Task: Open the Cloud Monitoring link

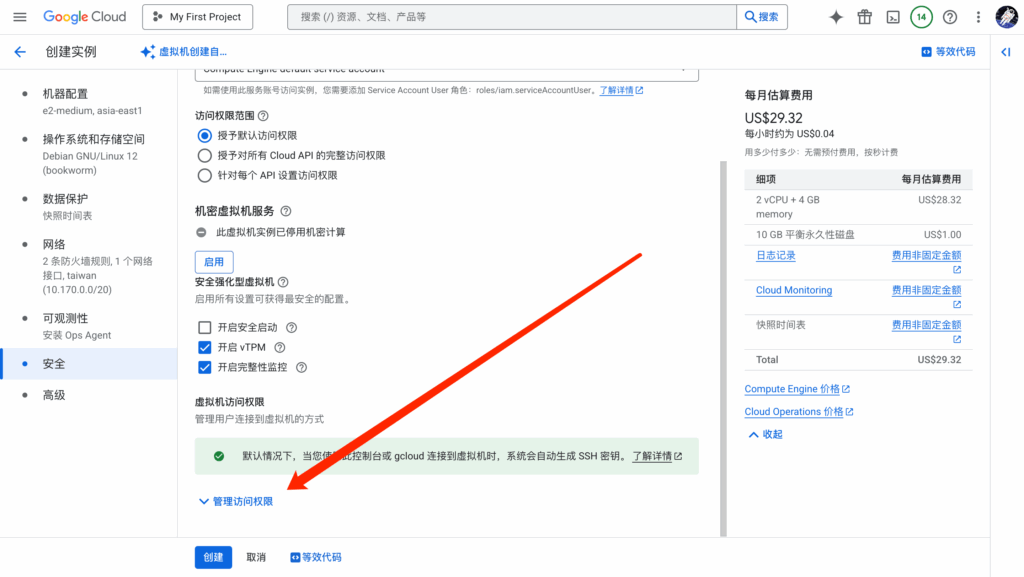Action: click(794, 290)
